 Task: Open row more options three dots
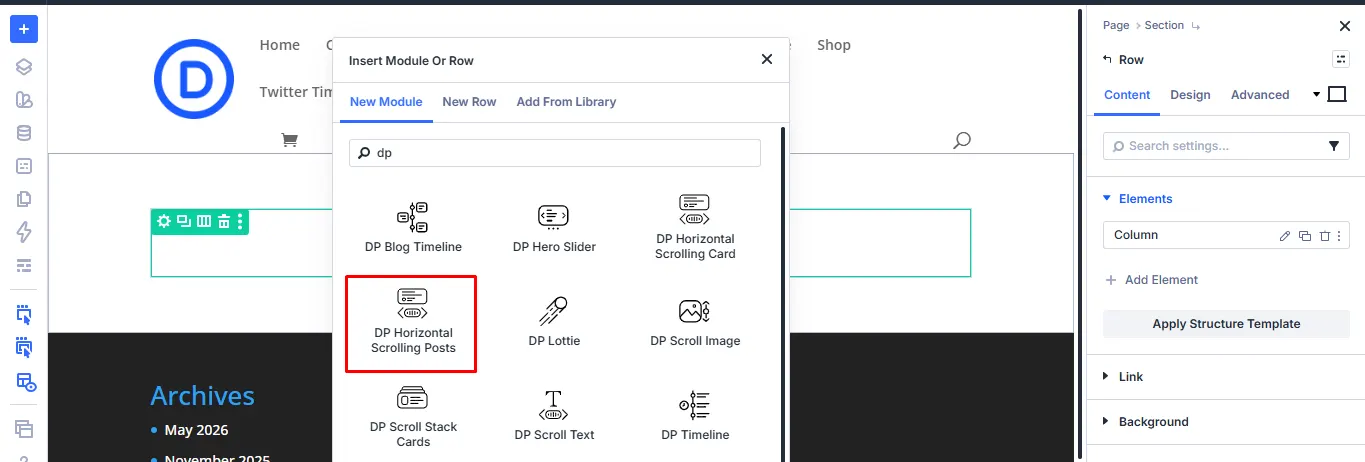click(240, 222)
